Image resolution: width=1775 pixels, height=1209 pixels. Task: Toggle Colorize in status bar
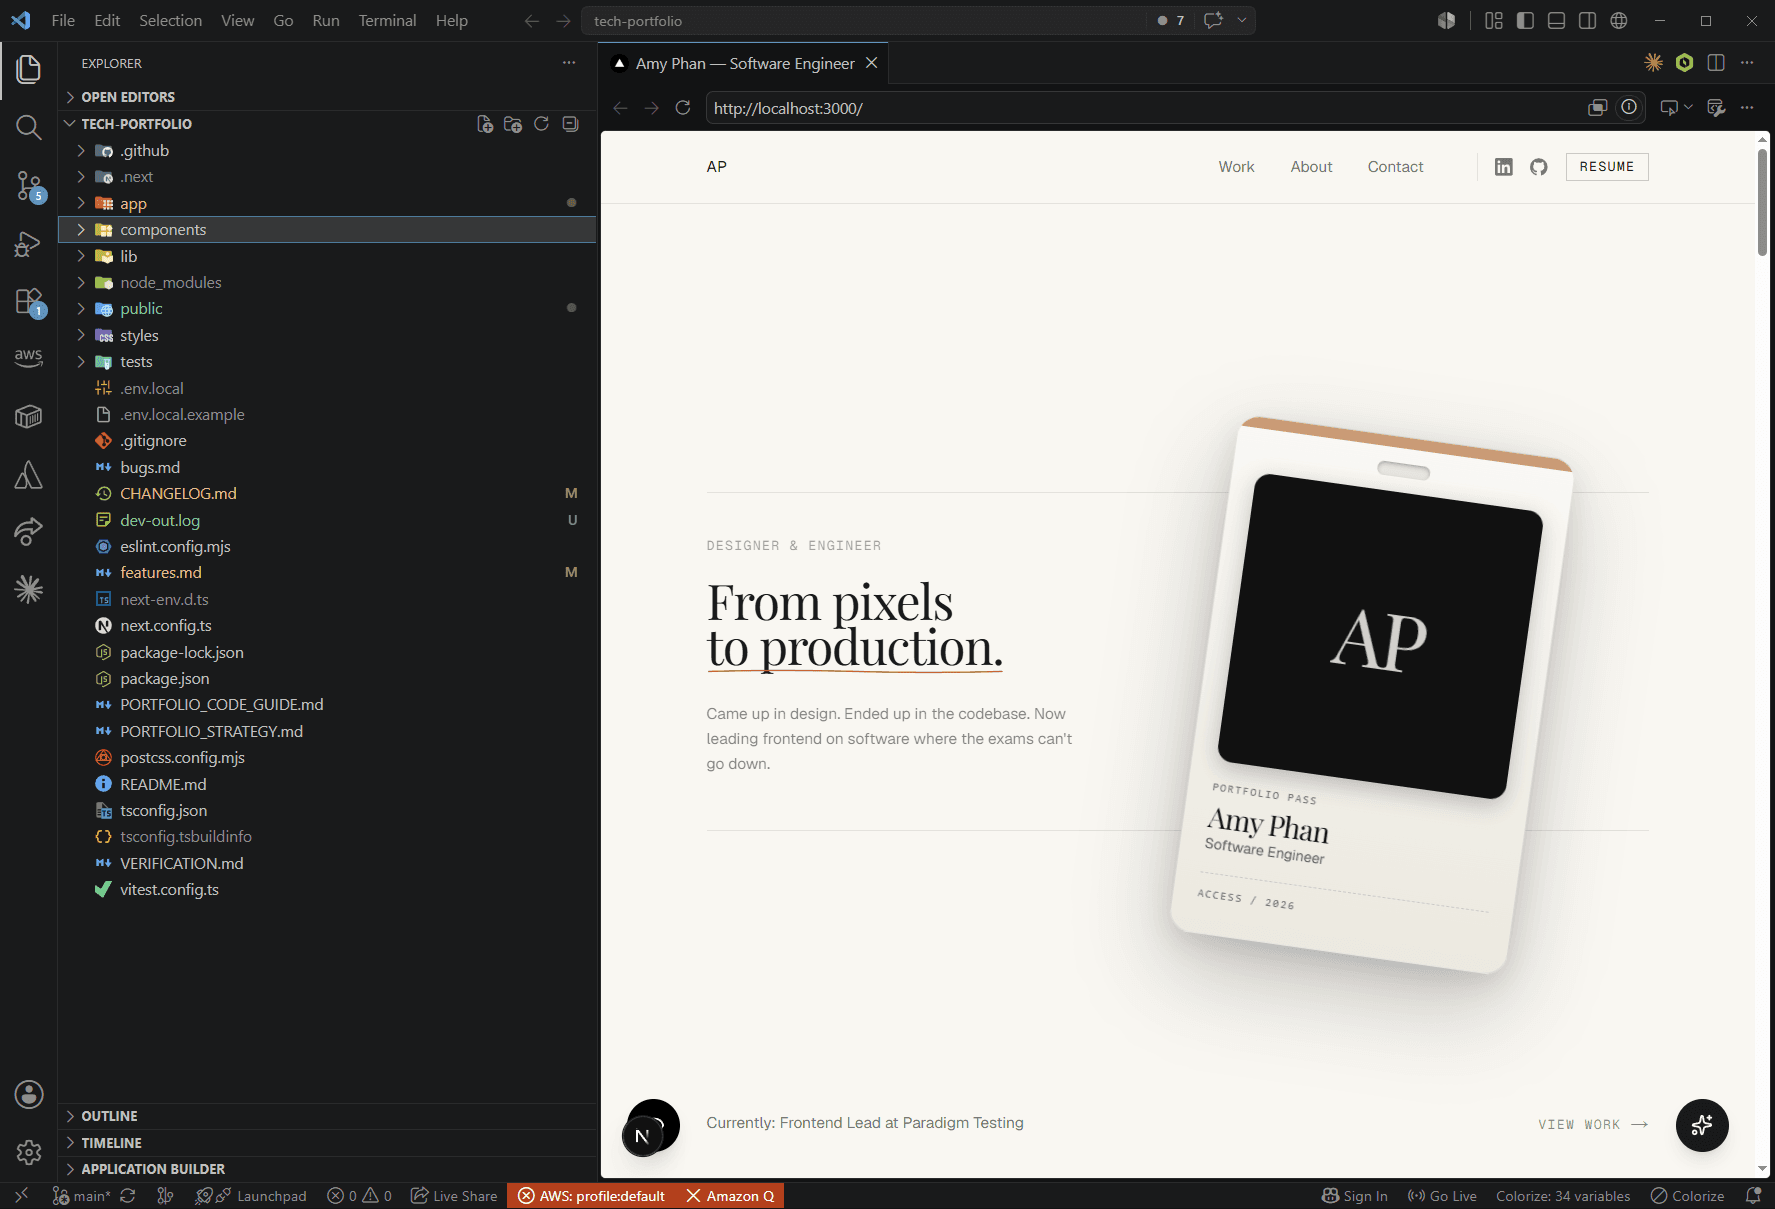(x=1687, y=1196)
